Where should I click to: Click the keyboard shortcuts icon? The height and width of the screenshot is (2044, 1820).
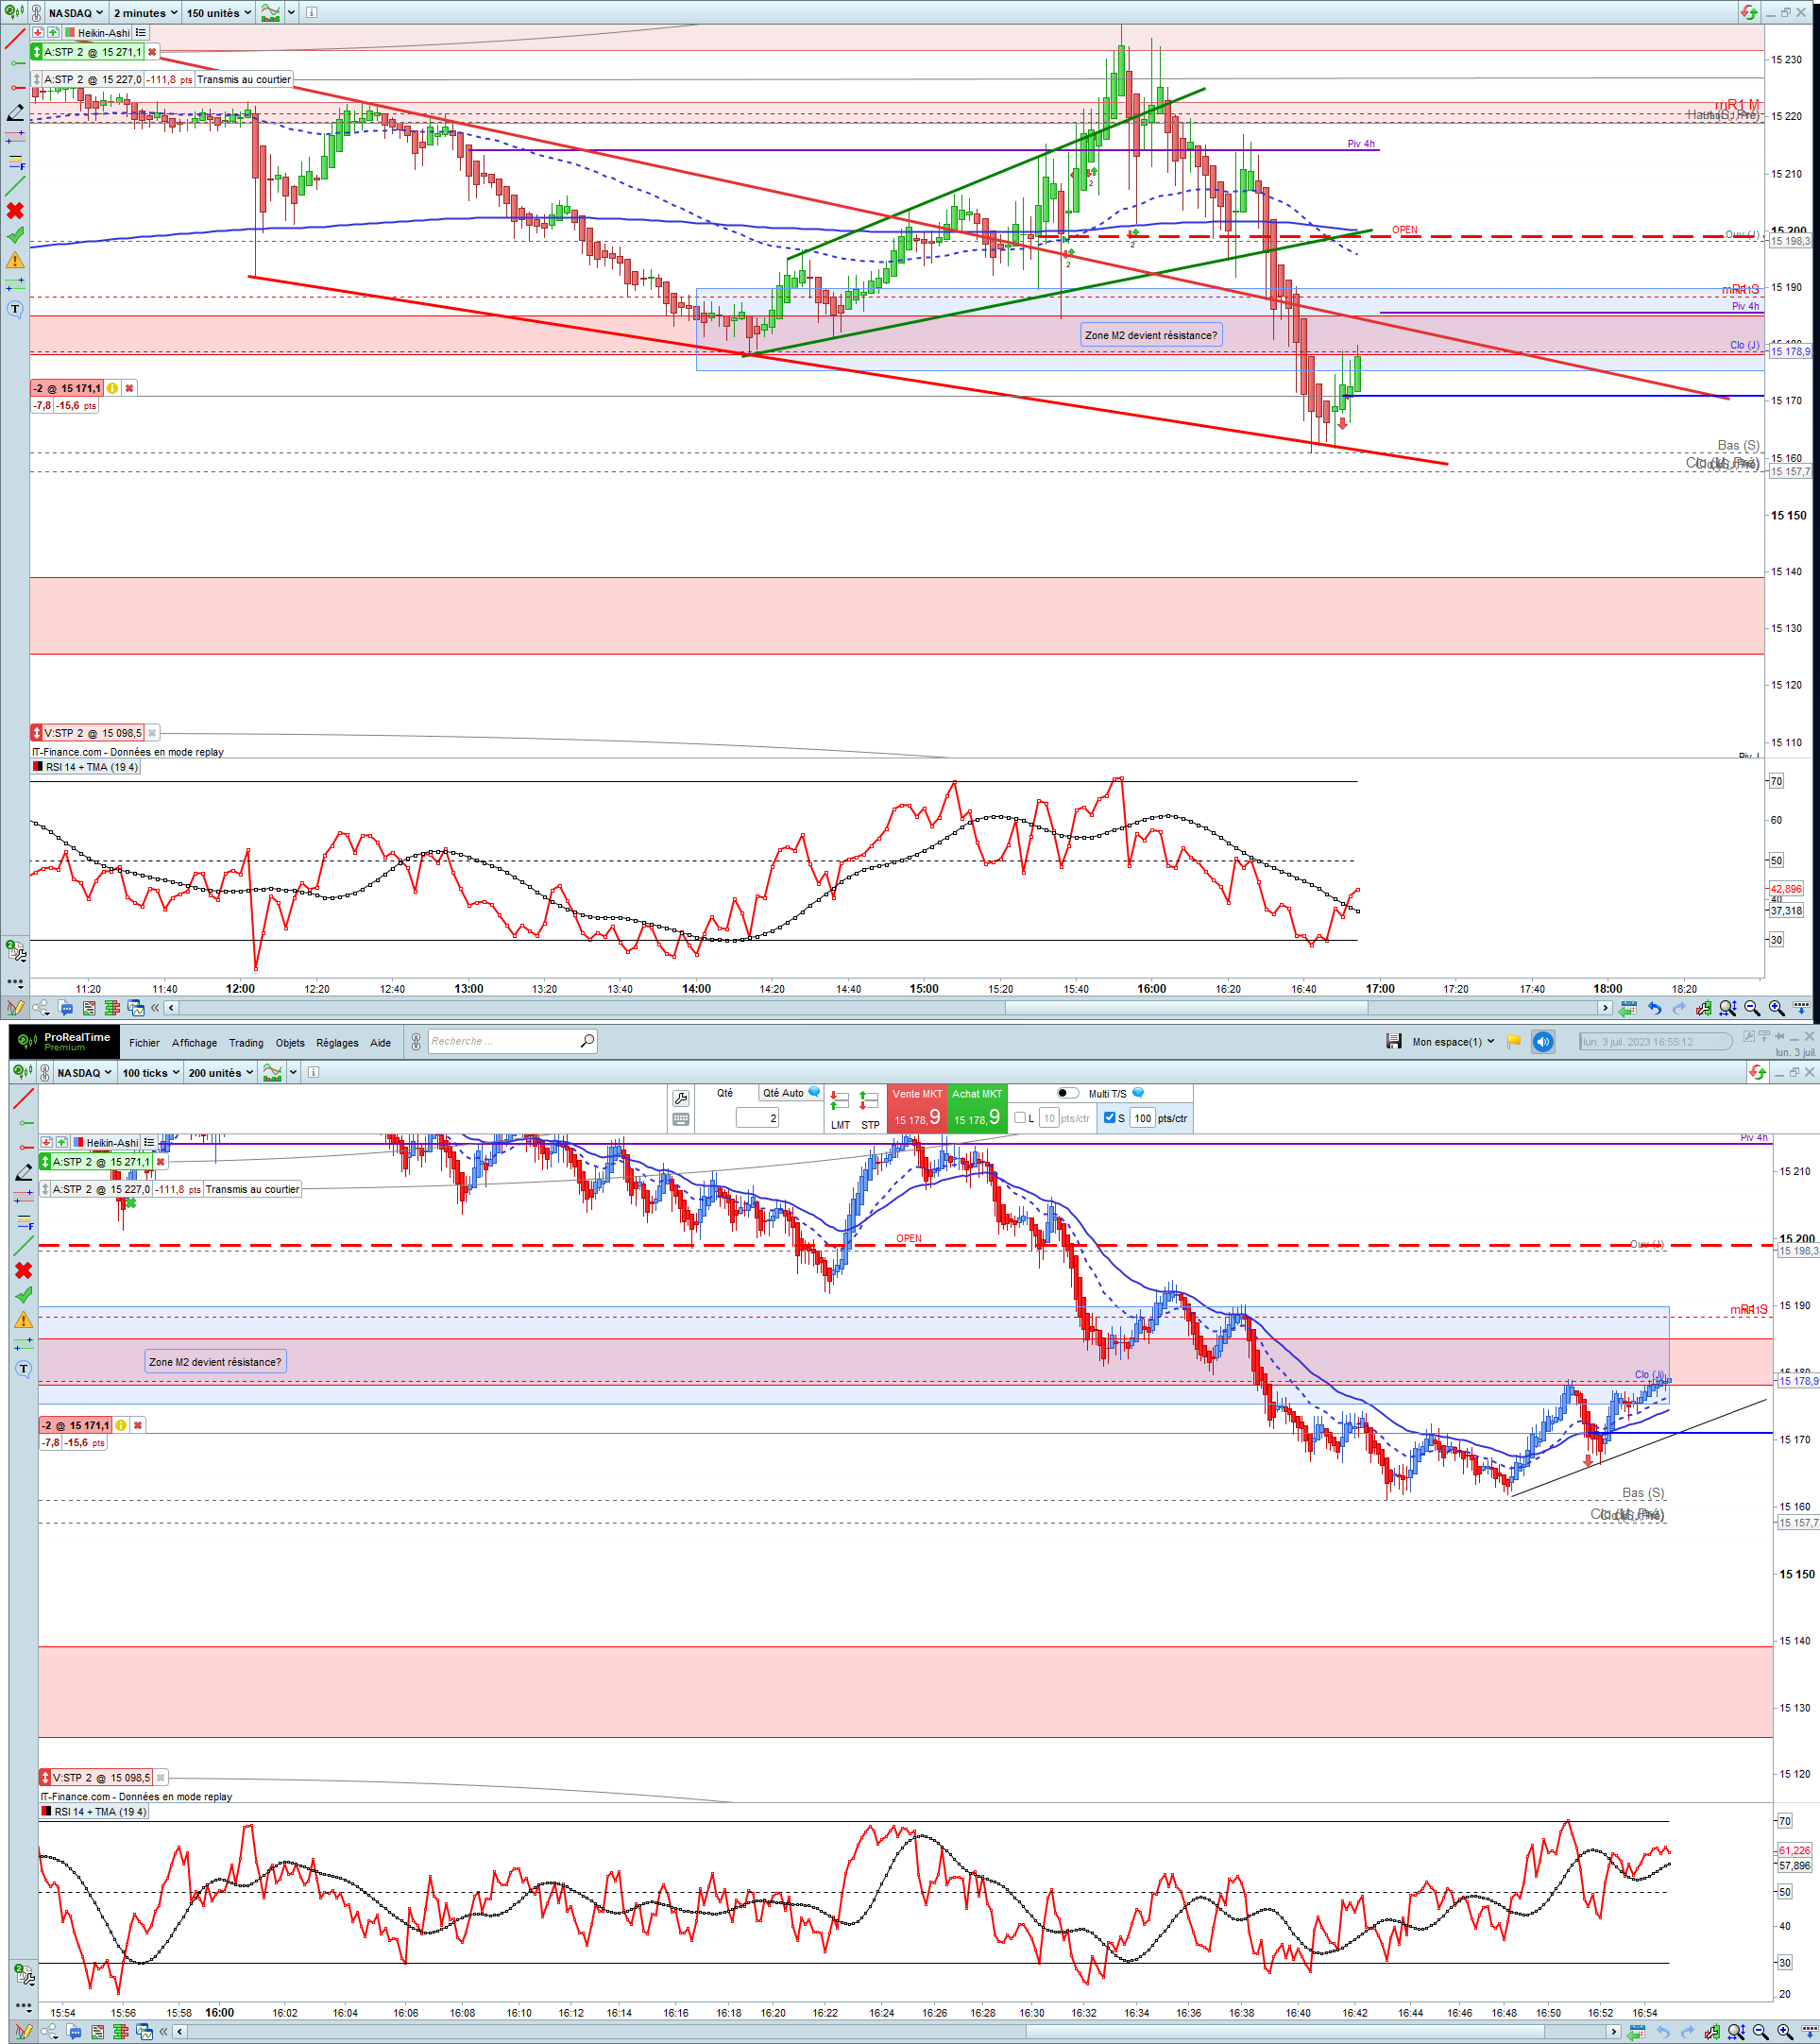click(681, 1120)
